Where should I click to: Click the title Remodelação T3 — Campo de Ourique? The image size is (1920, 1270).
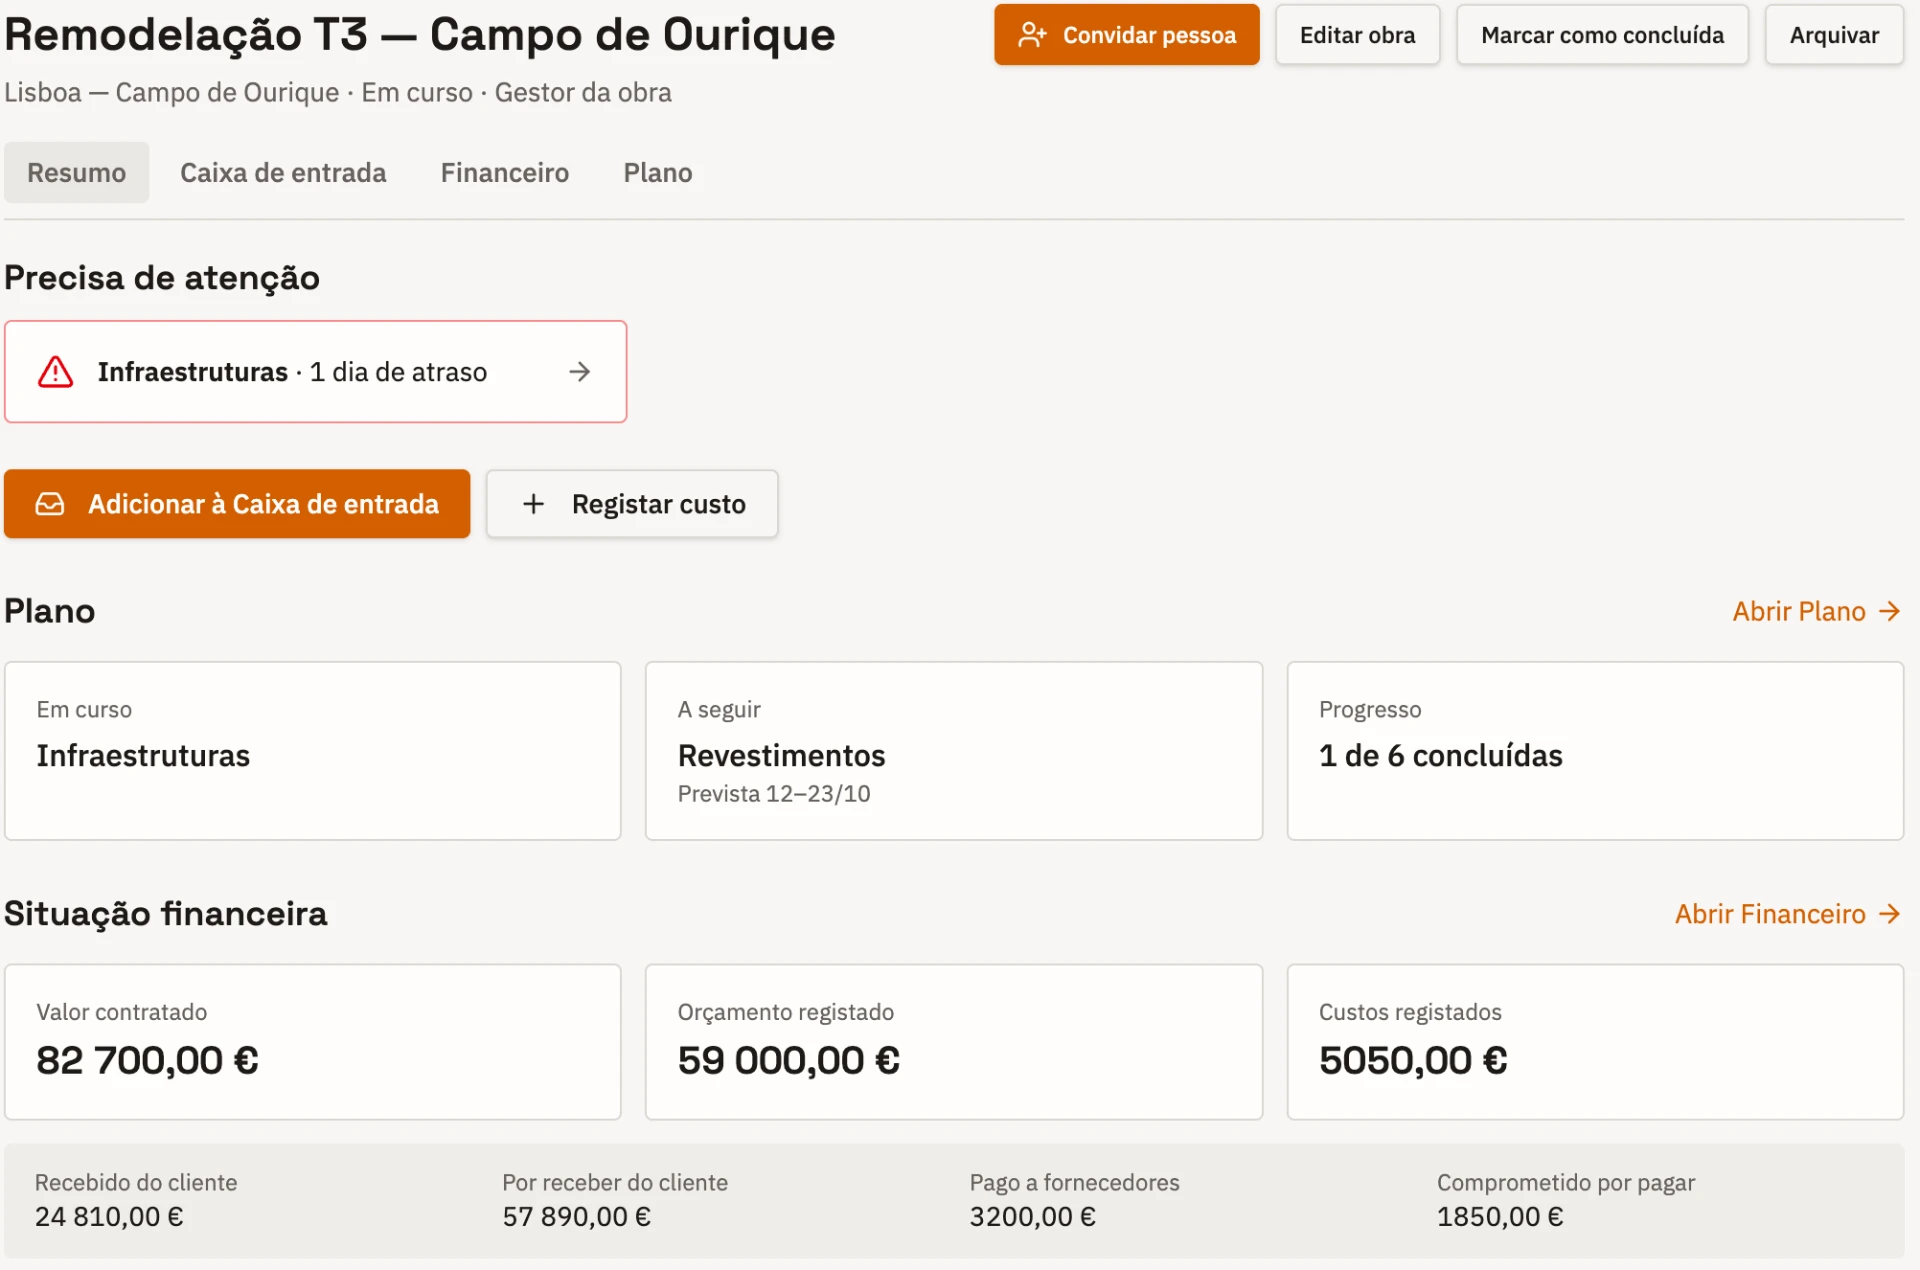point(420,35)
